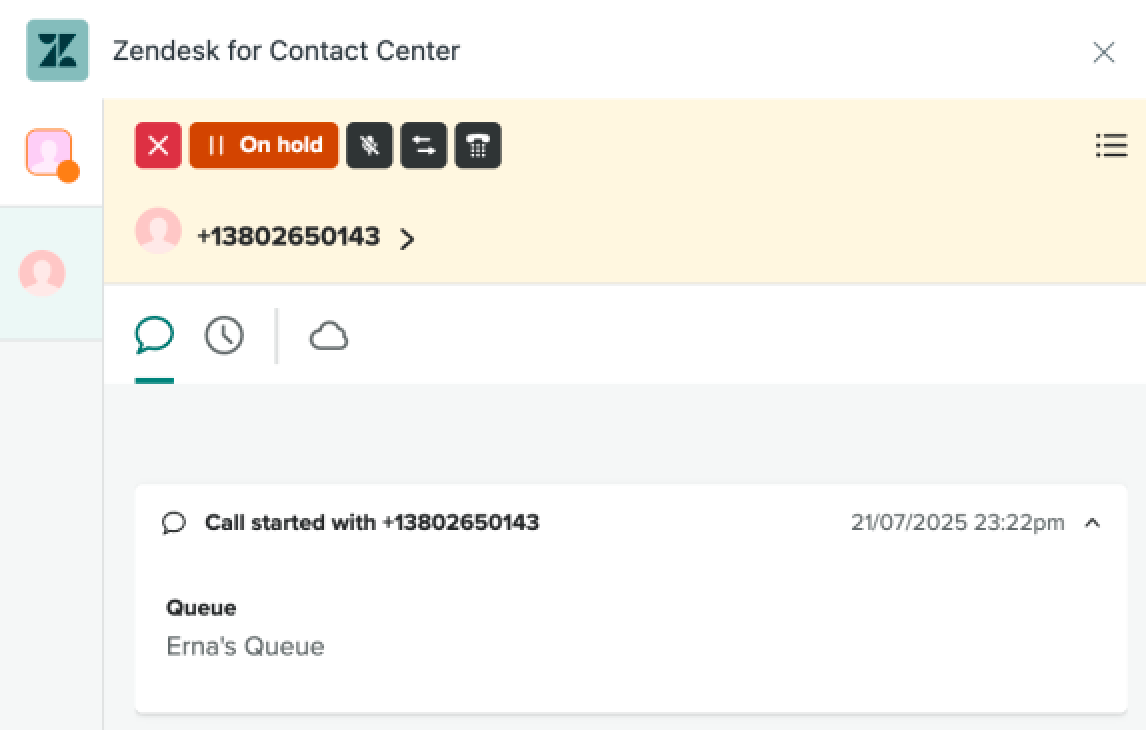Close the Zendesk for Contact Center panel
Image resolution: width=1146 pixels, height=730 pixels.
tap(1103, 52)
